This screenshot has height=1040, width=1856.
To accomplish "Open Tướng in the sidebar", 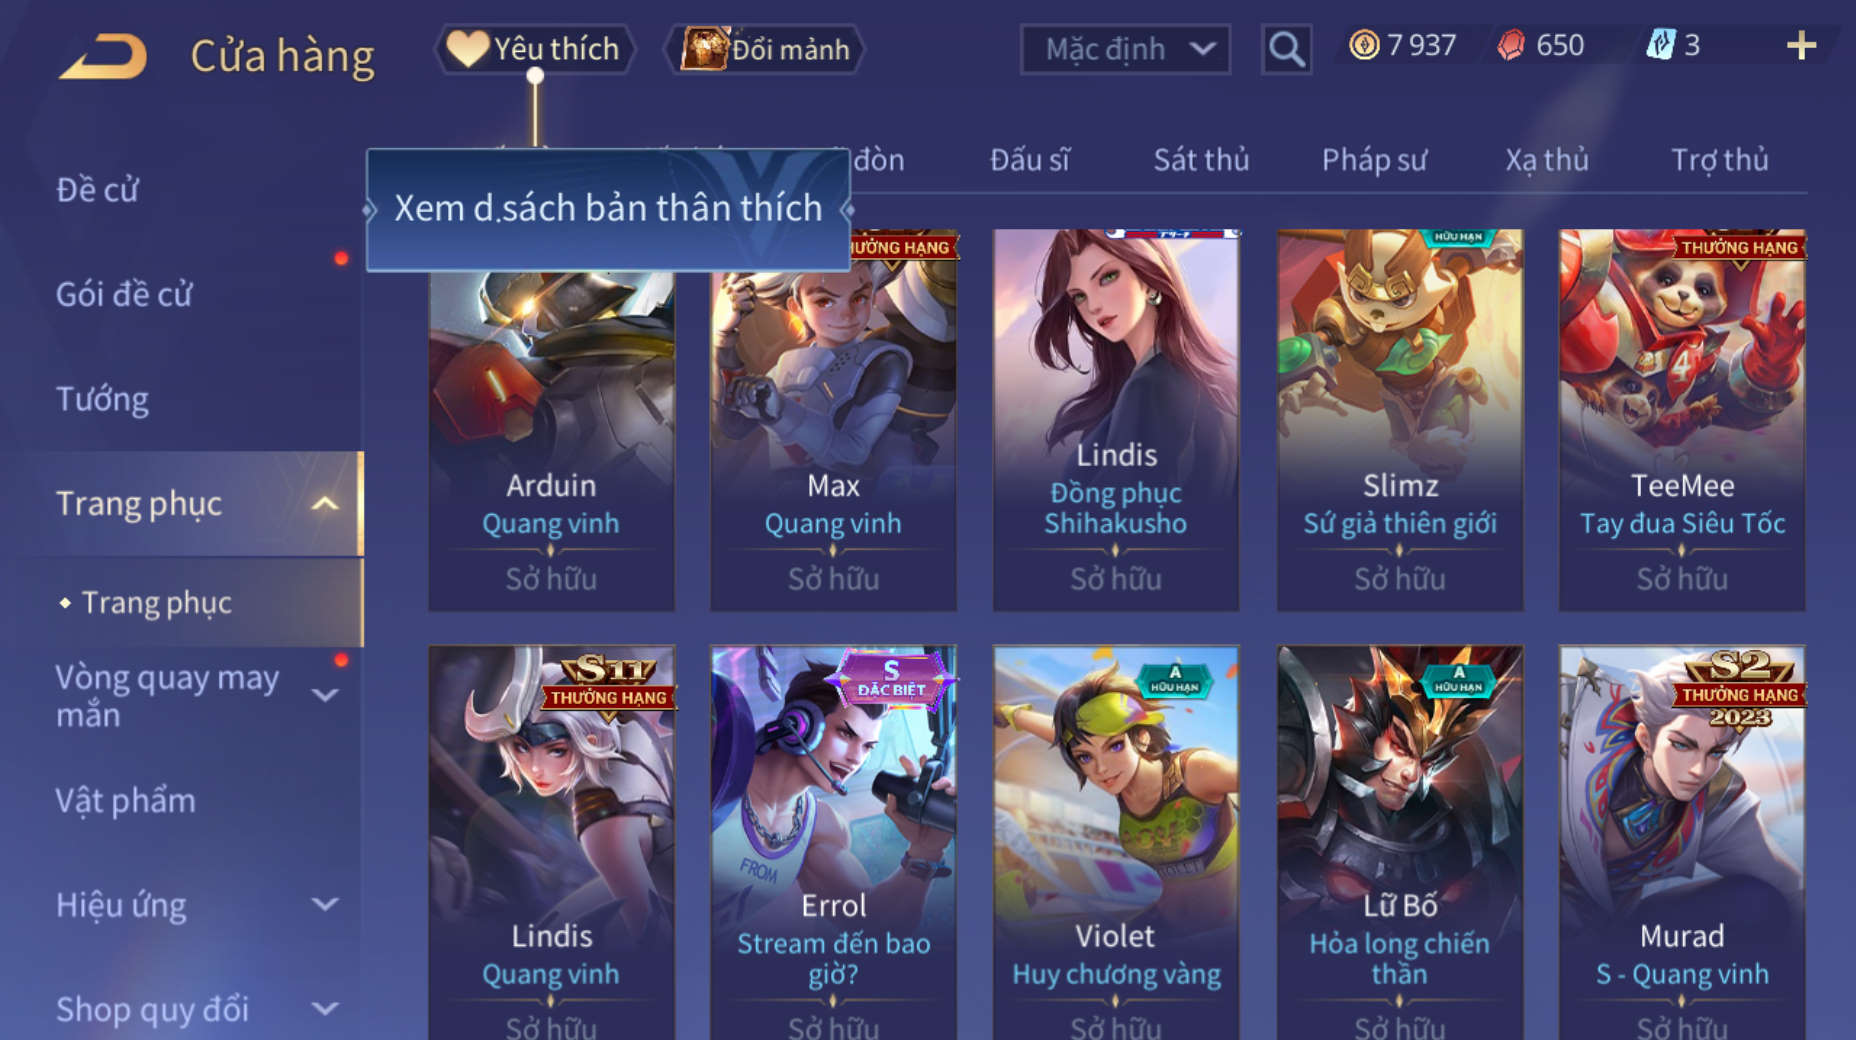I will (x=103, y=399).
